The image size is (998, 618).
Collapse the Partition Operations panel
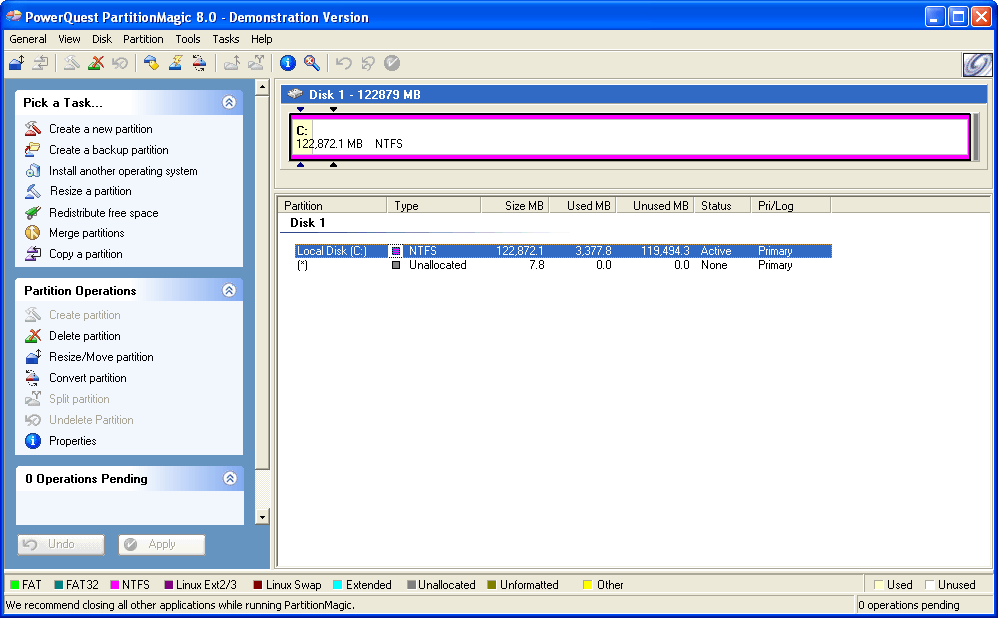tap(229, 290)
